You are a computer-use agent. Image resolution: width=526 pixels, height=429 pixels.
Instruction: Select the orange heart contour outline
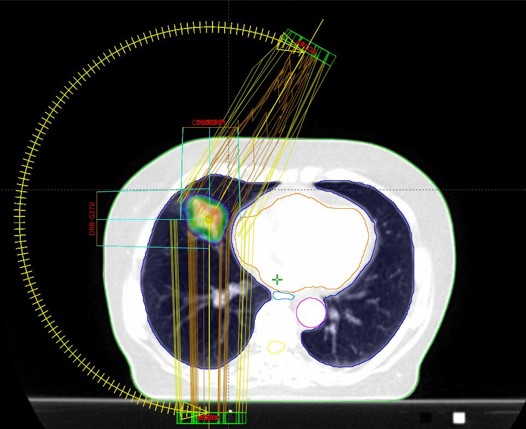point(302,242)
